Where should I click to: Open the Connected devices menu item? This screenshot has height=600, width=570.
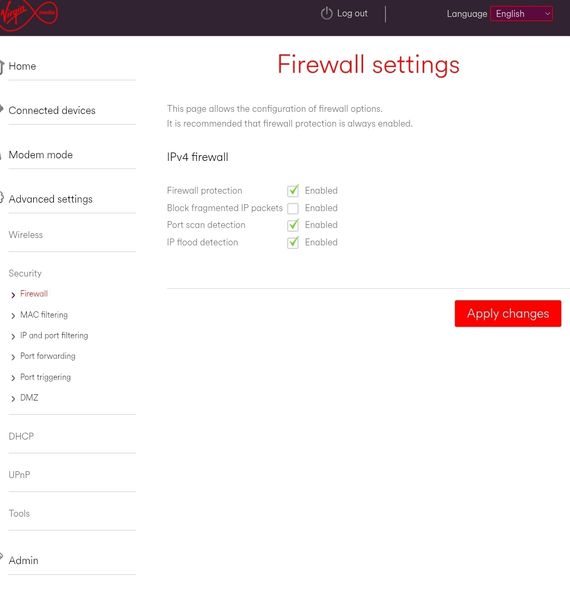(x=52, y=110)
